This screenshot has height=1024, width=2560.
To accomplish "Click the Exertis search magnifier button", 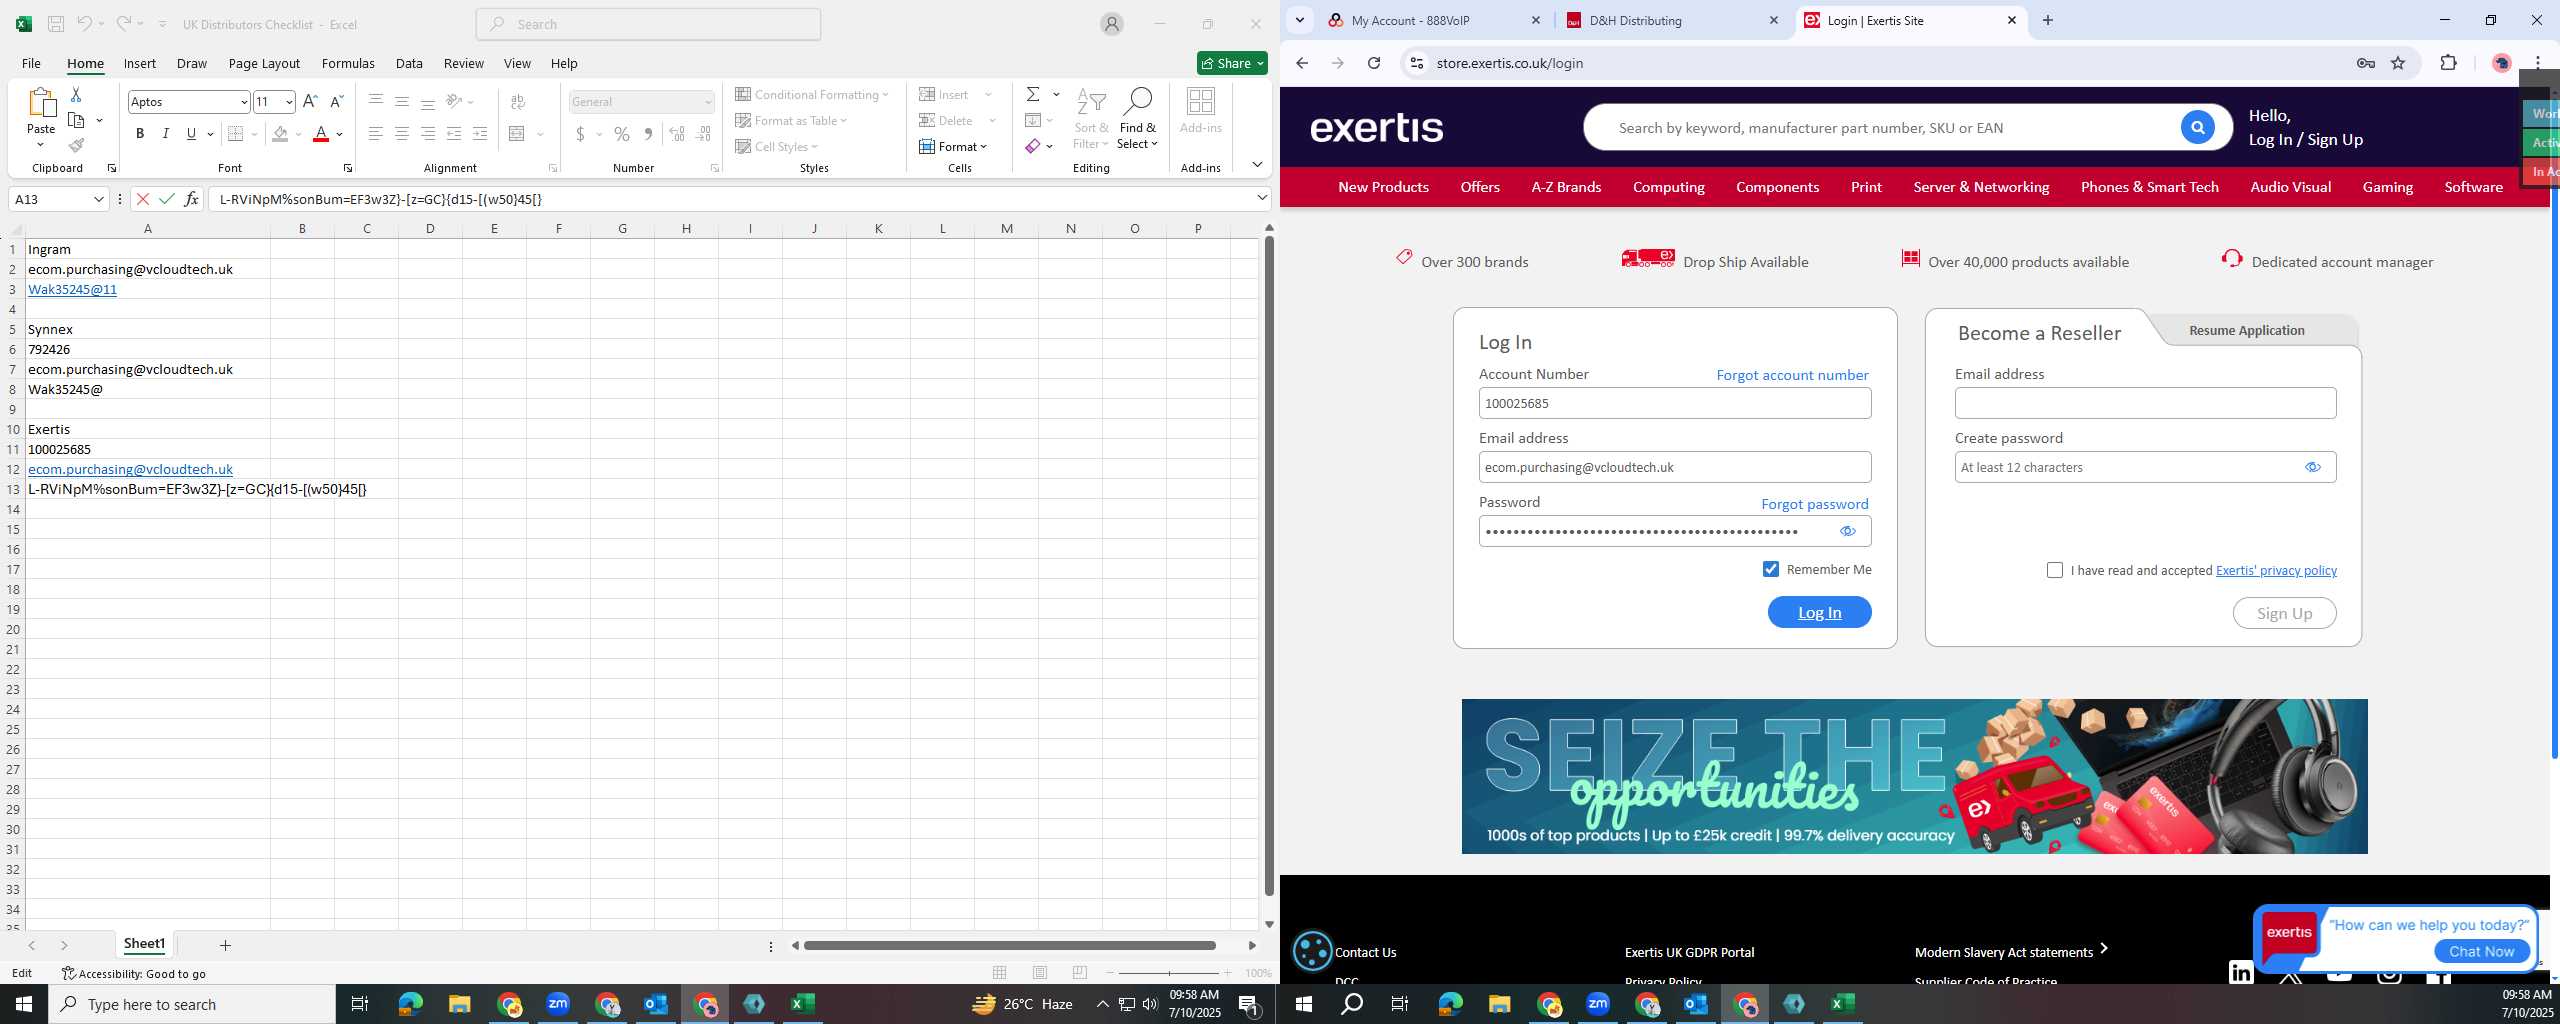I will click(x=2197, y=127).
